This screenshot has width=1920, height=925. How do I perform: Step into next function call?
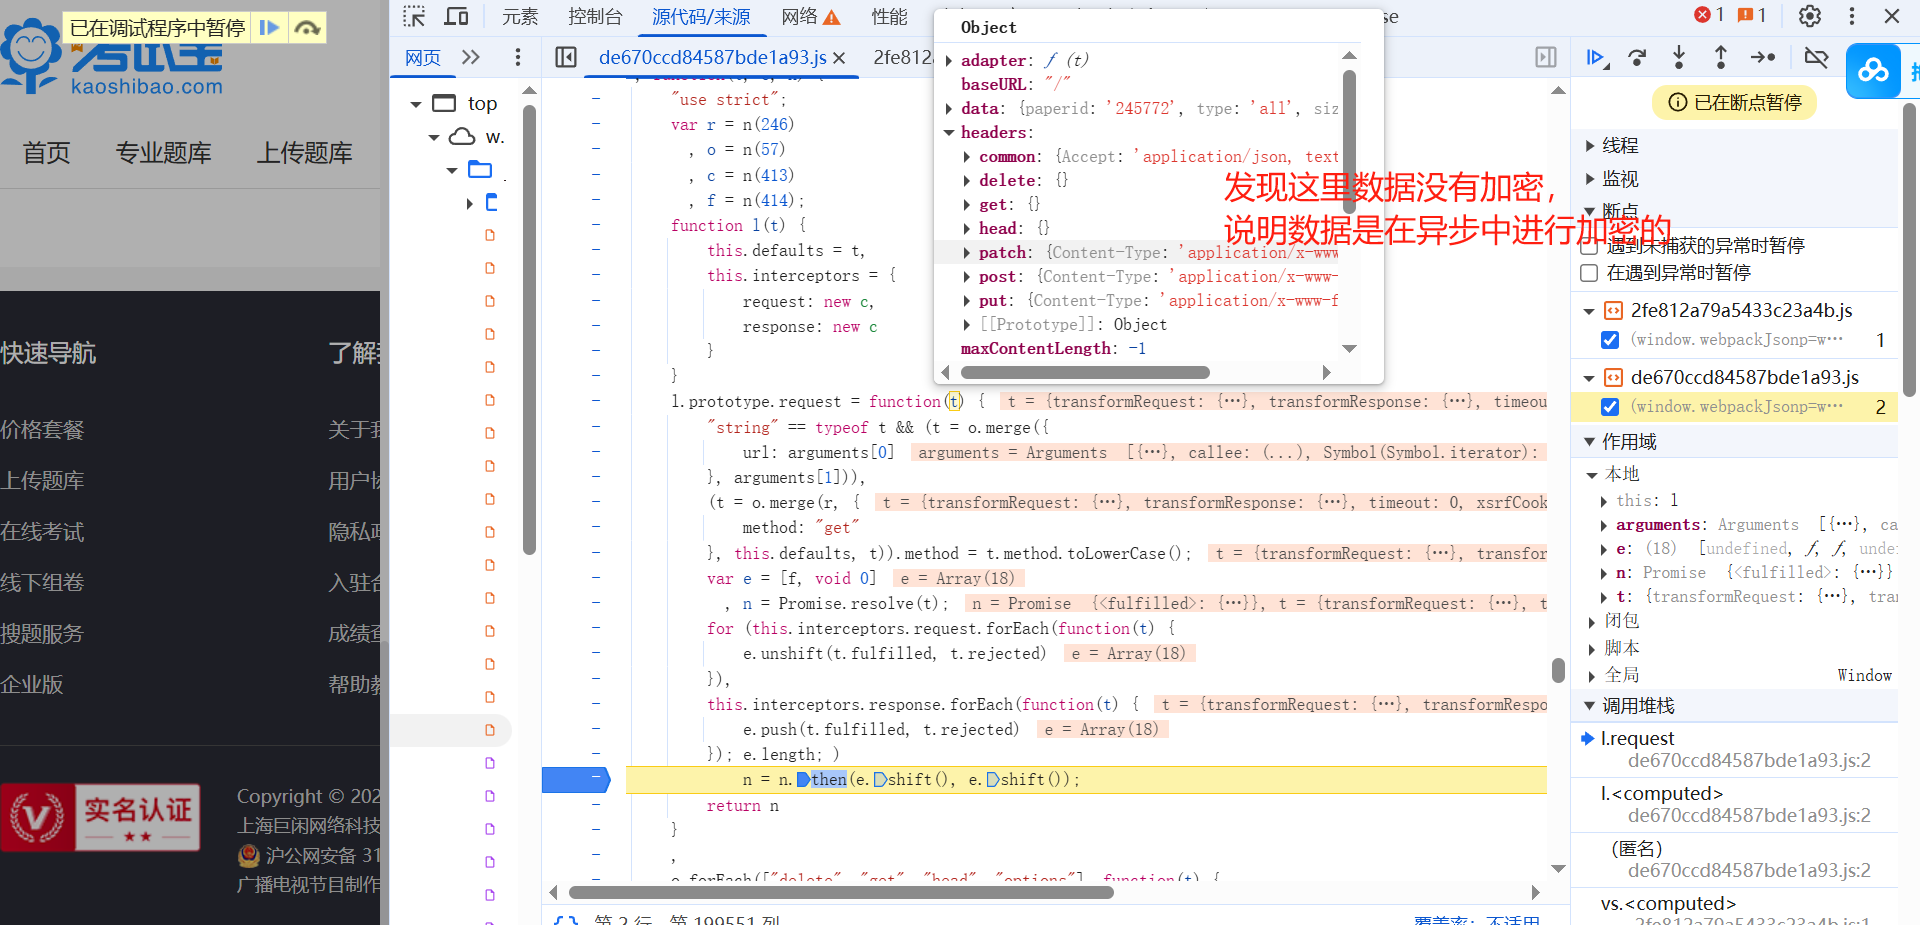[x=1679, y=57]
